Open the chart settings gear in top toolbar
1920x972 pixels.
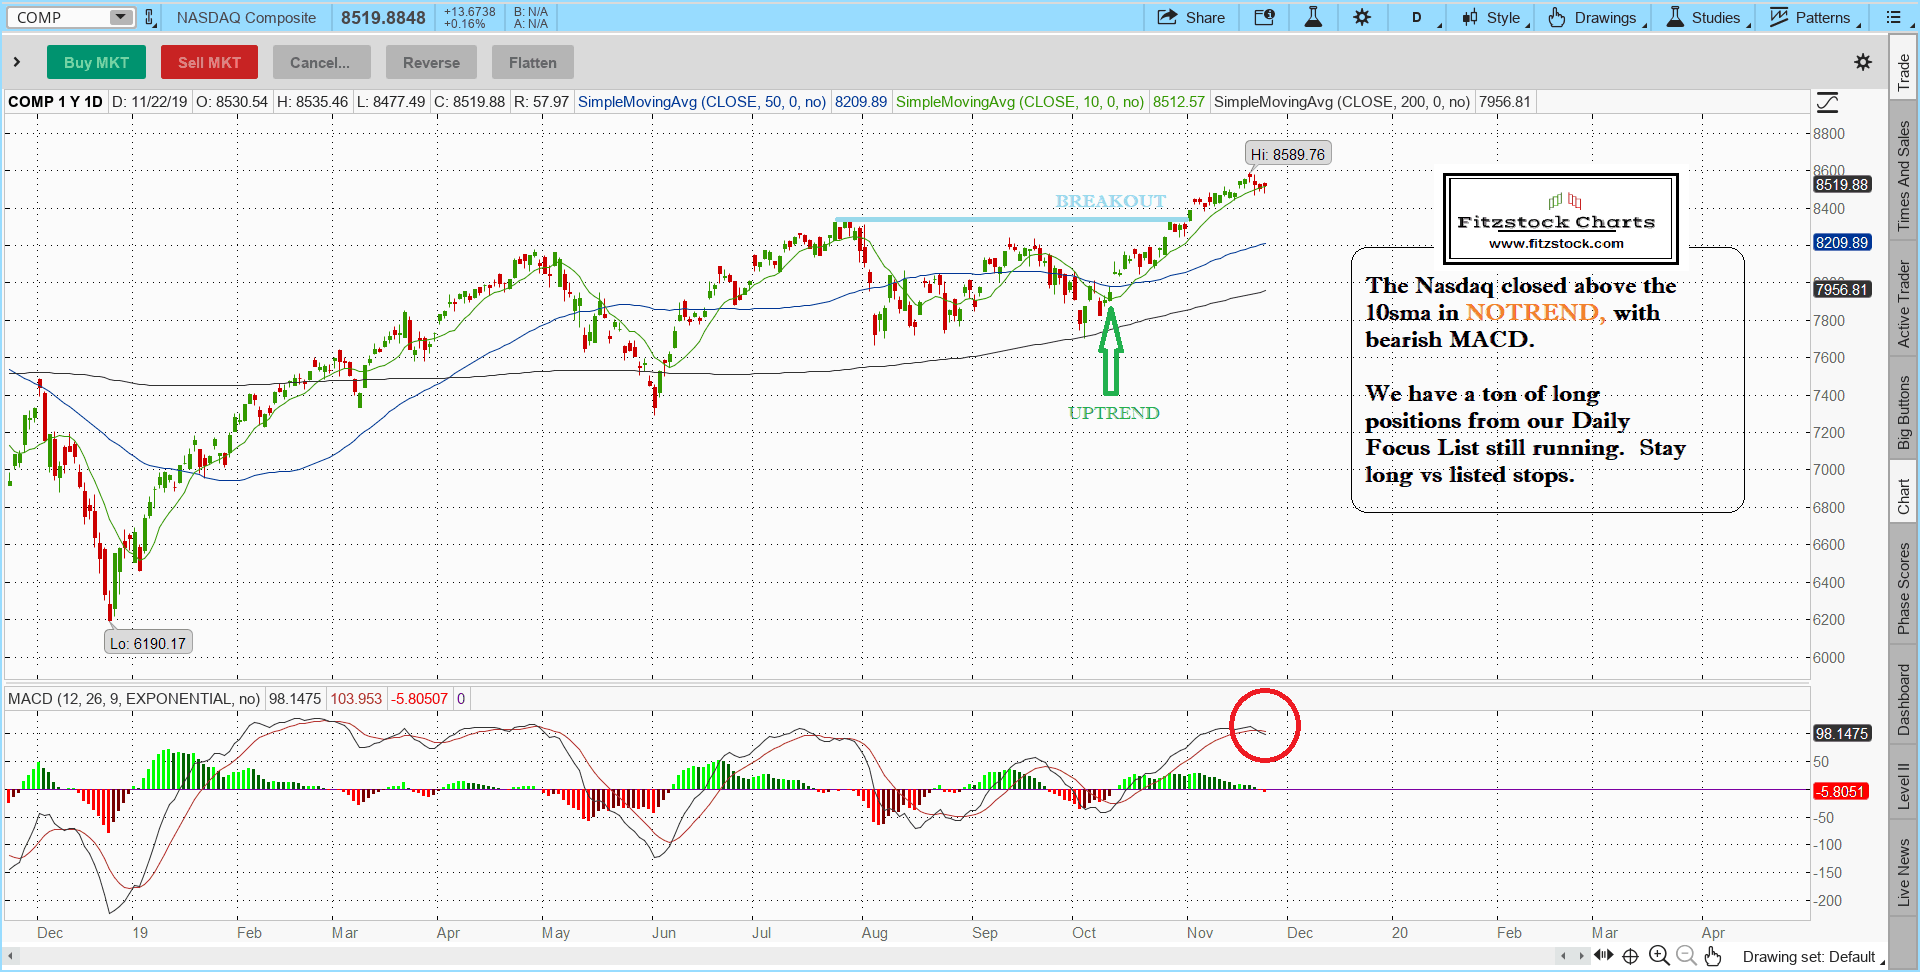pyautogui.click(x=1362, y=17)
